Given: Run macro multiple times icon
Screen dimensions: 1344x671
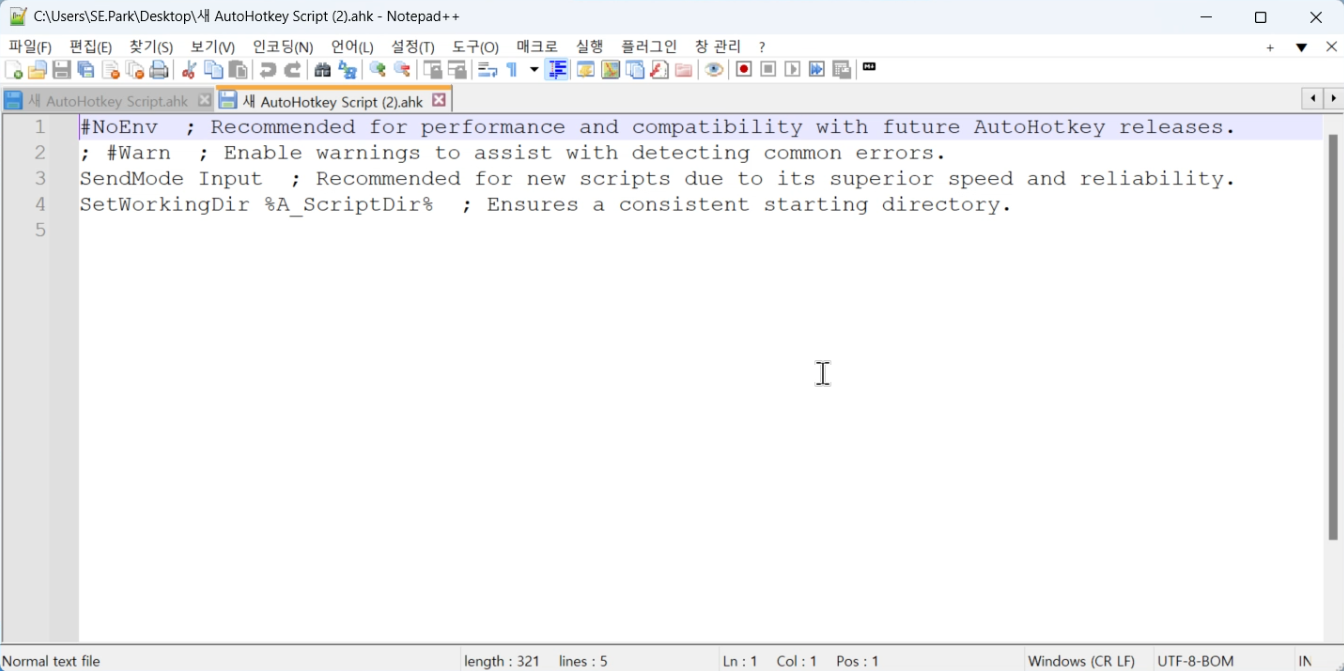Looking at the screenshot, I should pyautogui.click(x=817, y=70).
